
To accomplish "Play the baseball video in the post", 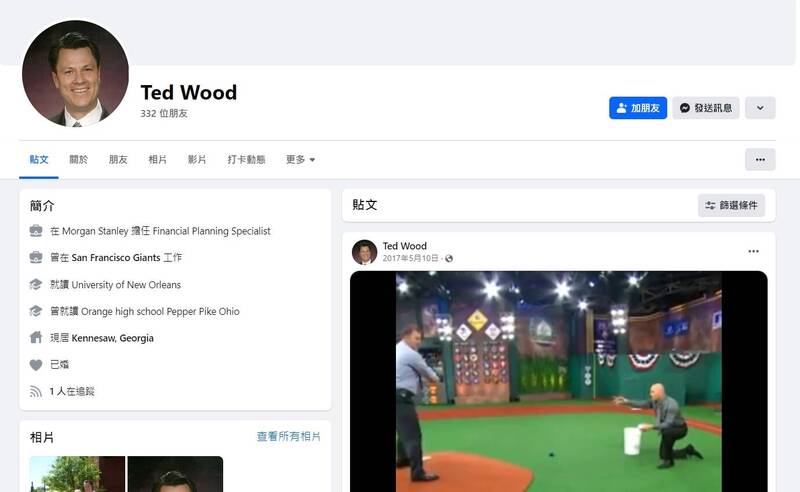I will pos(558,380).
